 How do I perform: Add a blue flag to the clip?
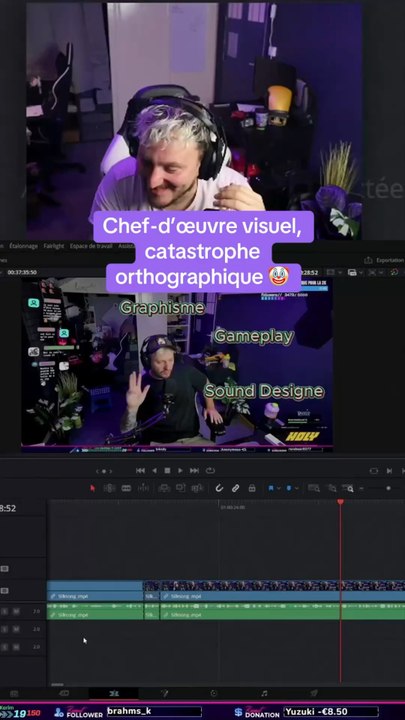pyautogui.click(x=271, y=488)
